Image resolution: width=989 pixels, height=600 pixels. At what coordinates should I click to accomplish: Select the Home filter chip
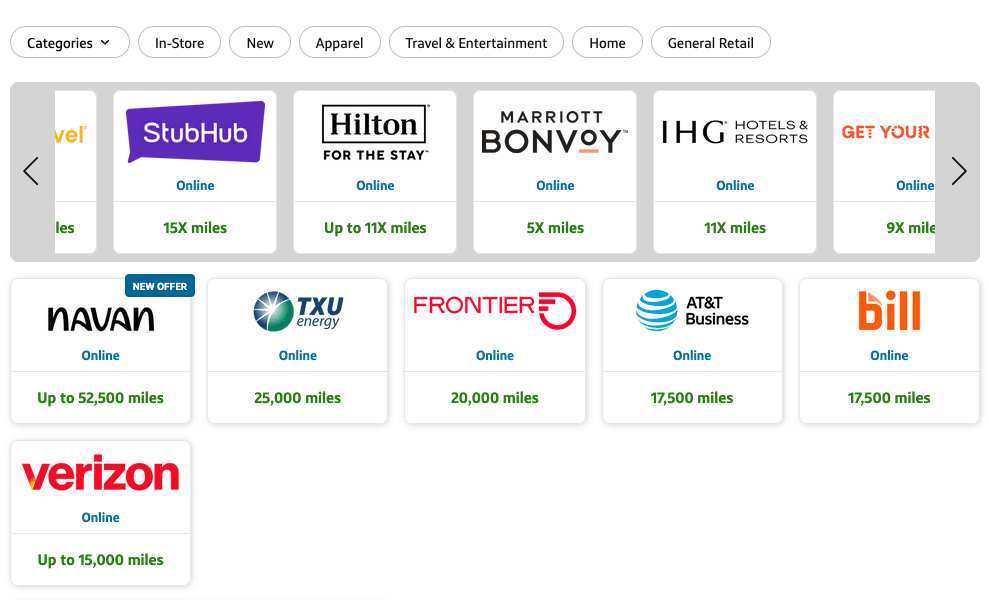pos(607,43)
